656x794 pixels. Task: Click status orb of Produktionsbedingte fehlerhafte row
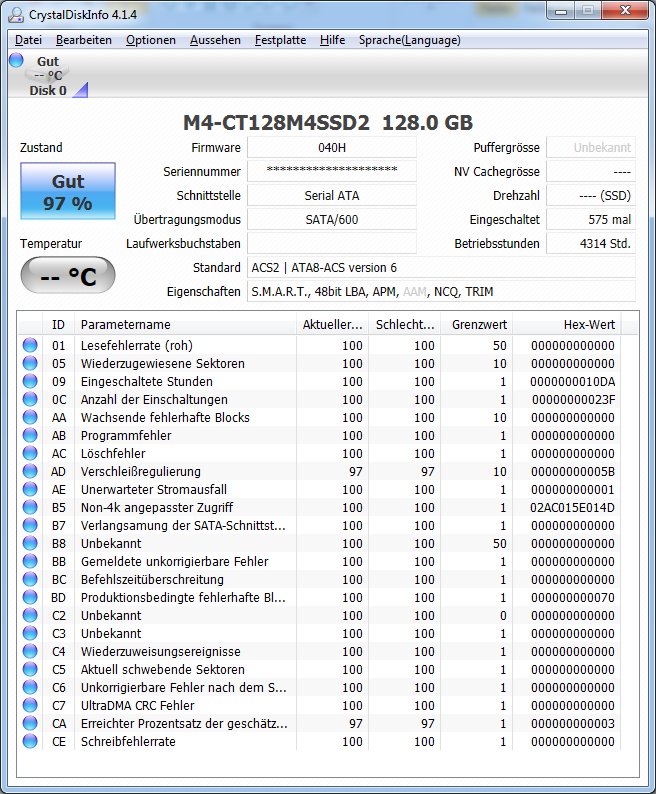[30, 597]
